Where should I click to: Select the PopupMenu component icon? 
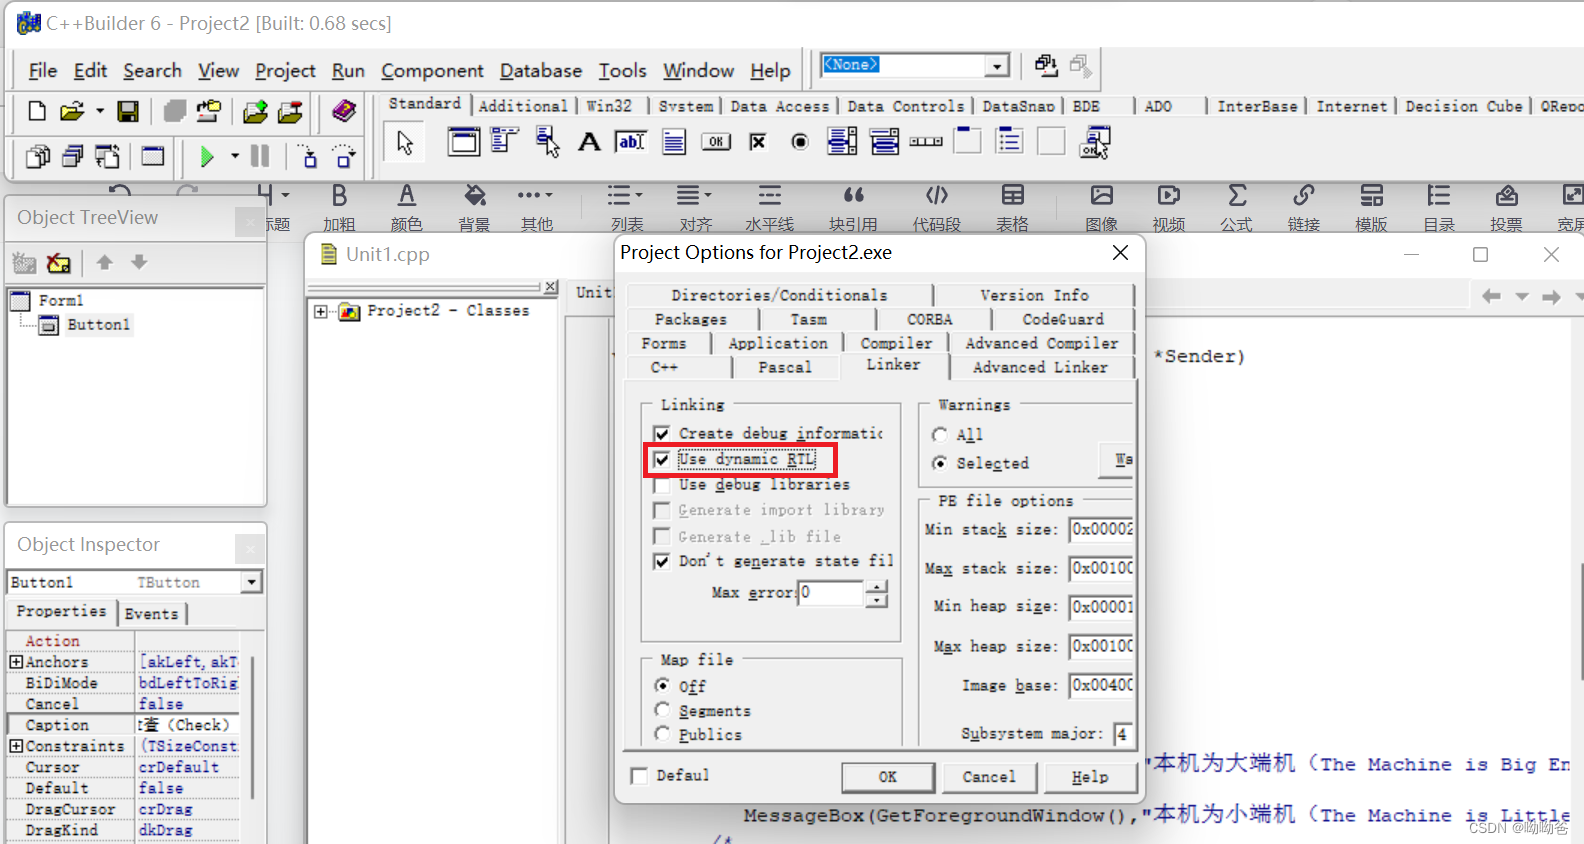tap(547, 141)
